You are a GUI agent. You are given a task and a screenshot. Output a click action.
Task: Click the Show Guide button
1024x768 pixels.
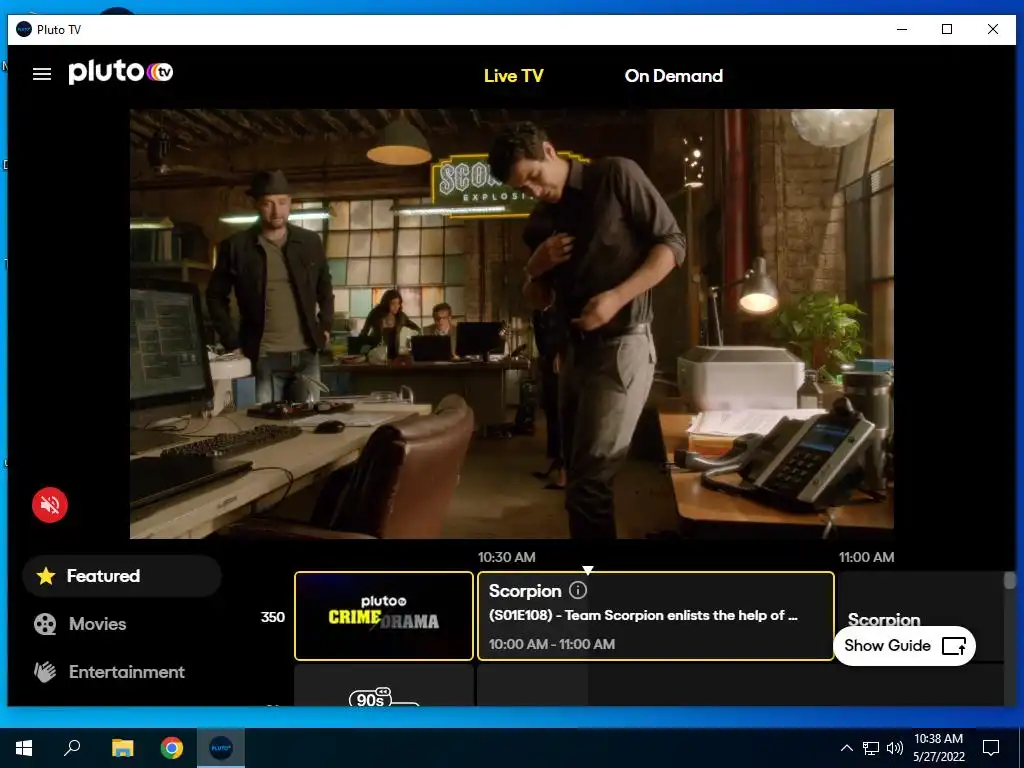pos(904,646)
